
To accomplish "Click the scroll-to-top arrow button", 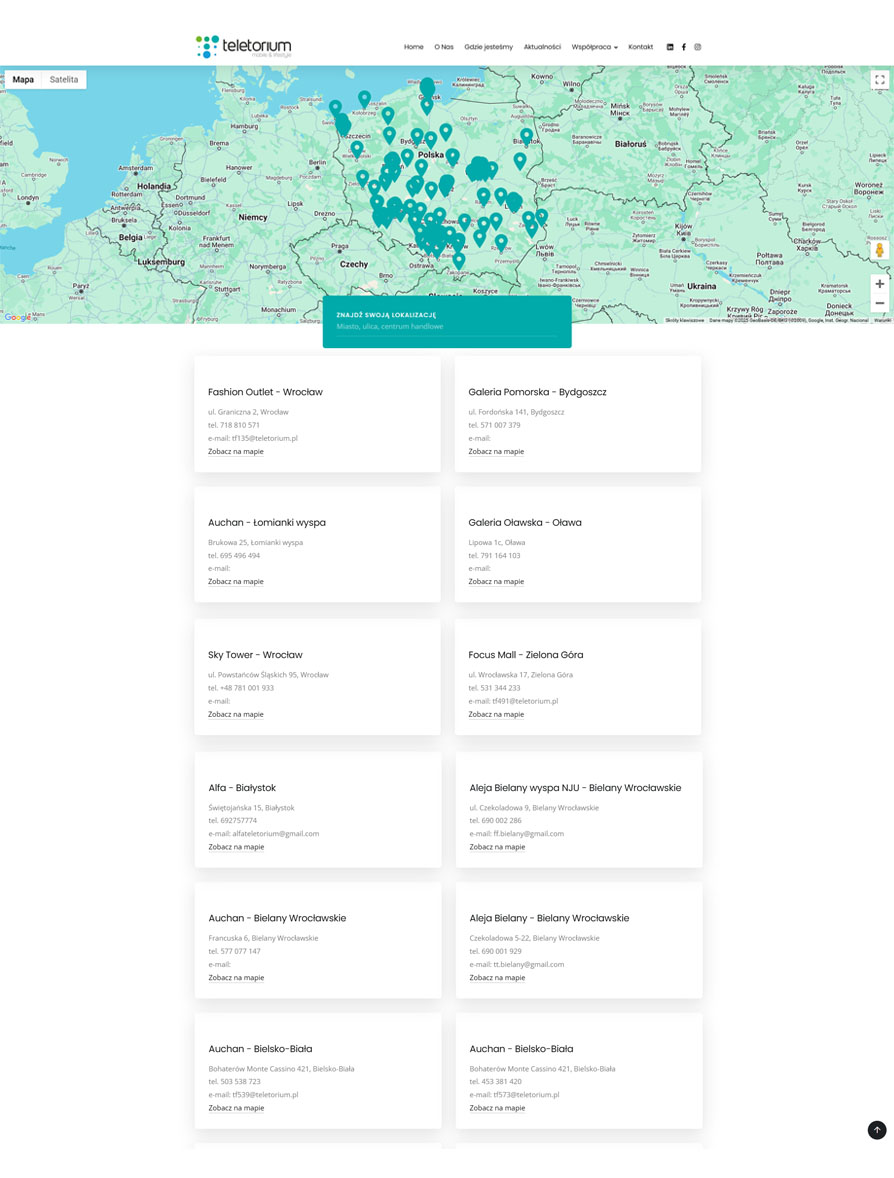I will 877,1130.
